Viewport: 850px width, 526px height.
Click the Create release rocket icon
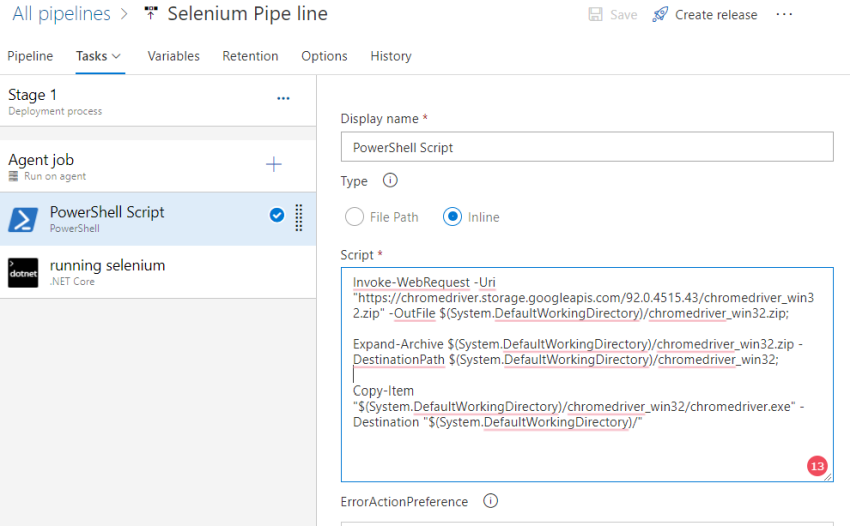(x=660, y=15)
